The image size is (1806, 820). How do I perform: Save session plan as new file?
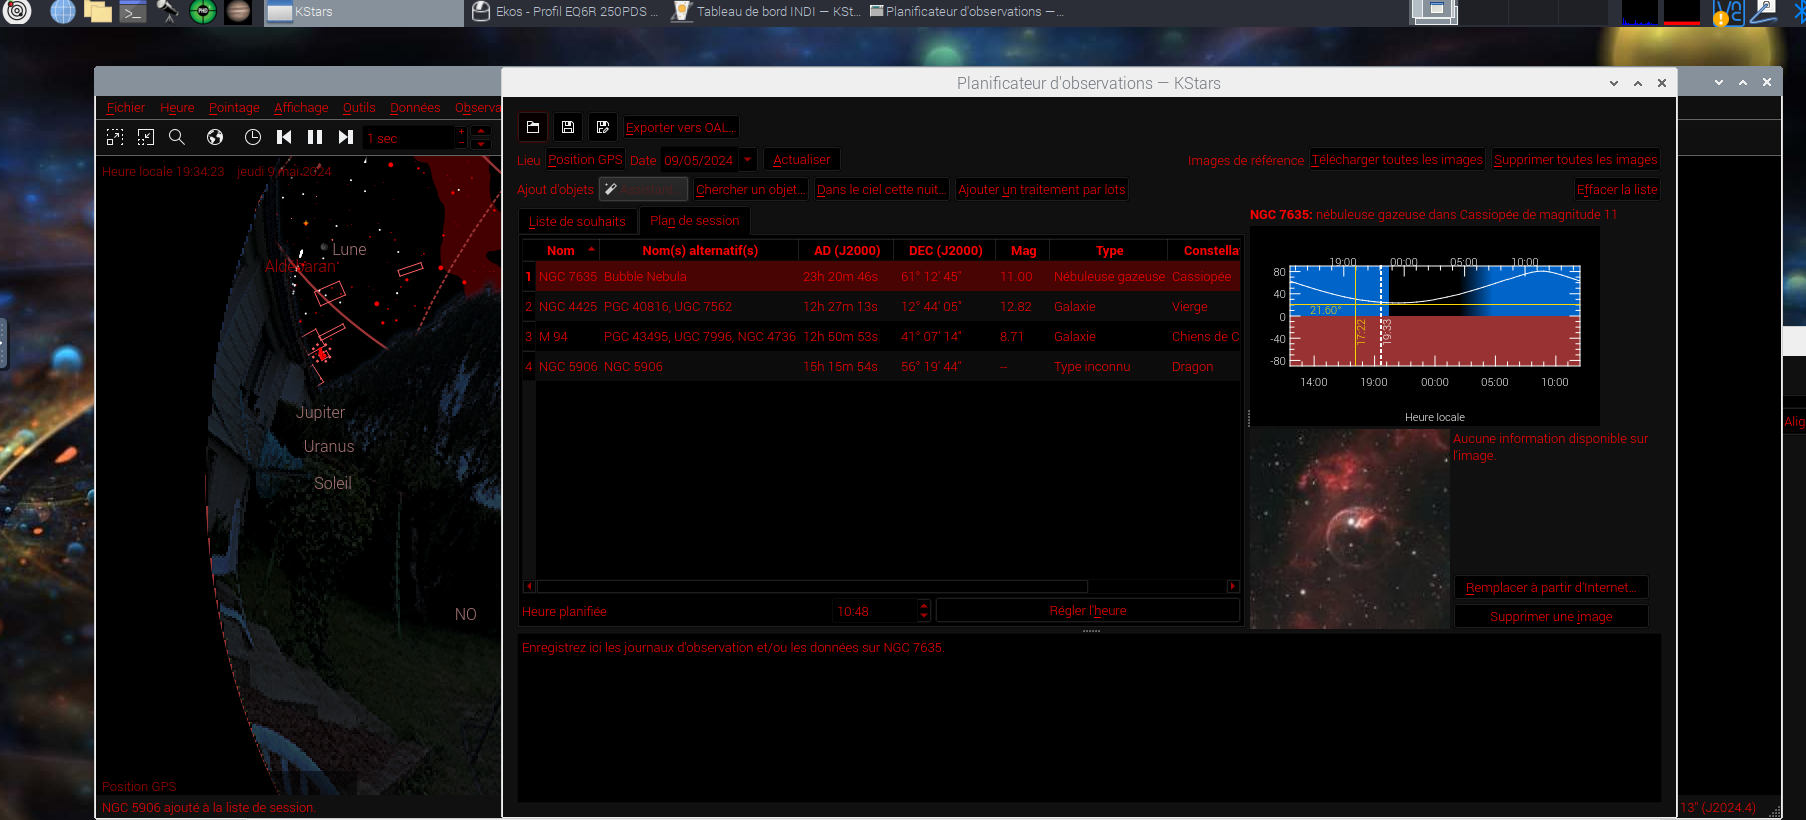603,127
